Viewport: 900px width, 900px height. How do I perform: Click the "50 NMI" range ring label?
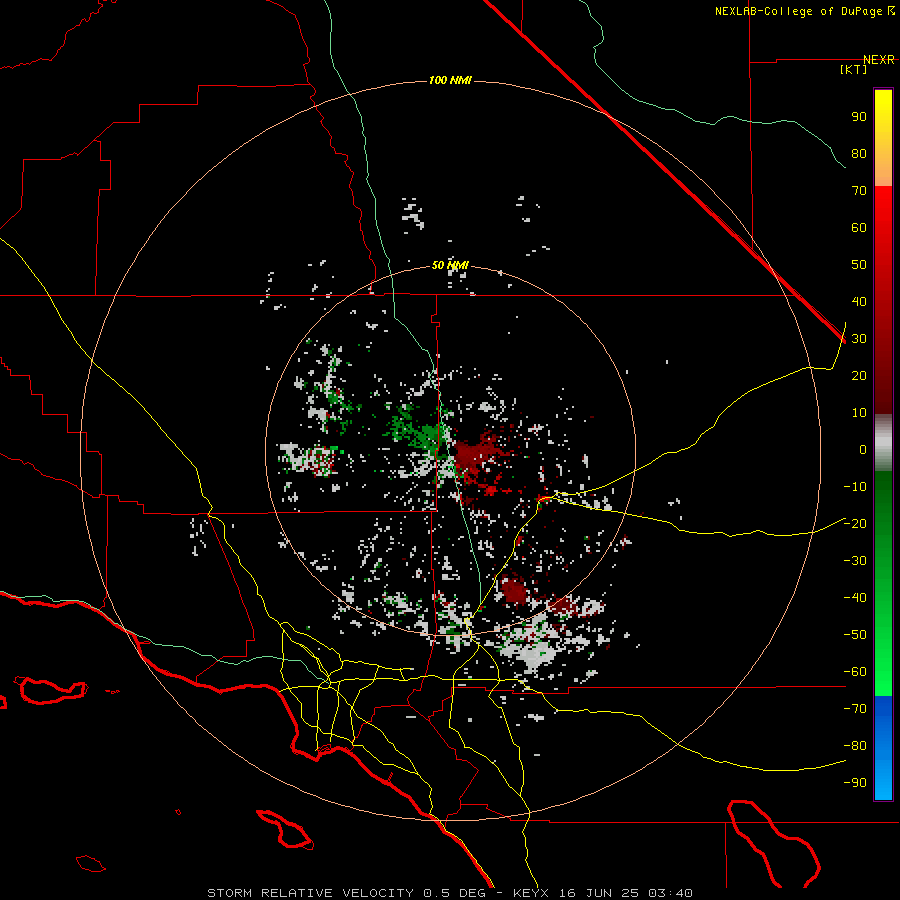tap(450, 265)
